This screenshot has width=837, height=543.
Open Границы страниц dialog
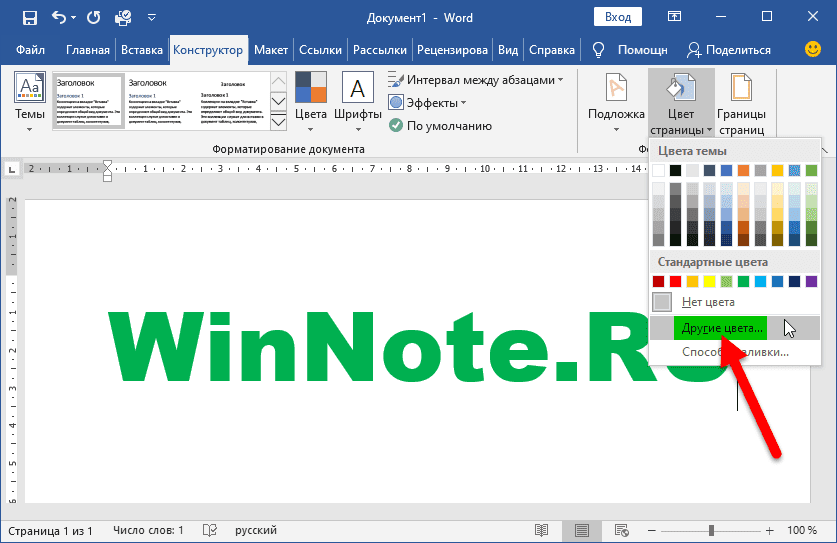(741, 102)
